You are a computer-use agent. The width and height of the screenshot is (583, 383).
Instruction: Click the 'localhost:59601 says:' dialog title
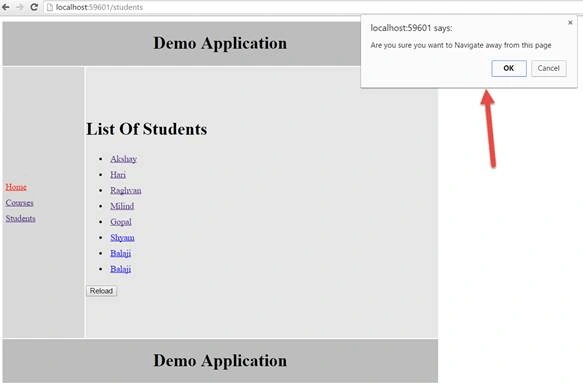[x=411, y=28]
